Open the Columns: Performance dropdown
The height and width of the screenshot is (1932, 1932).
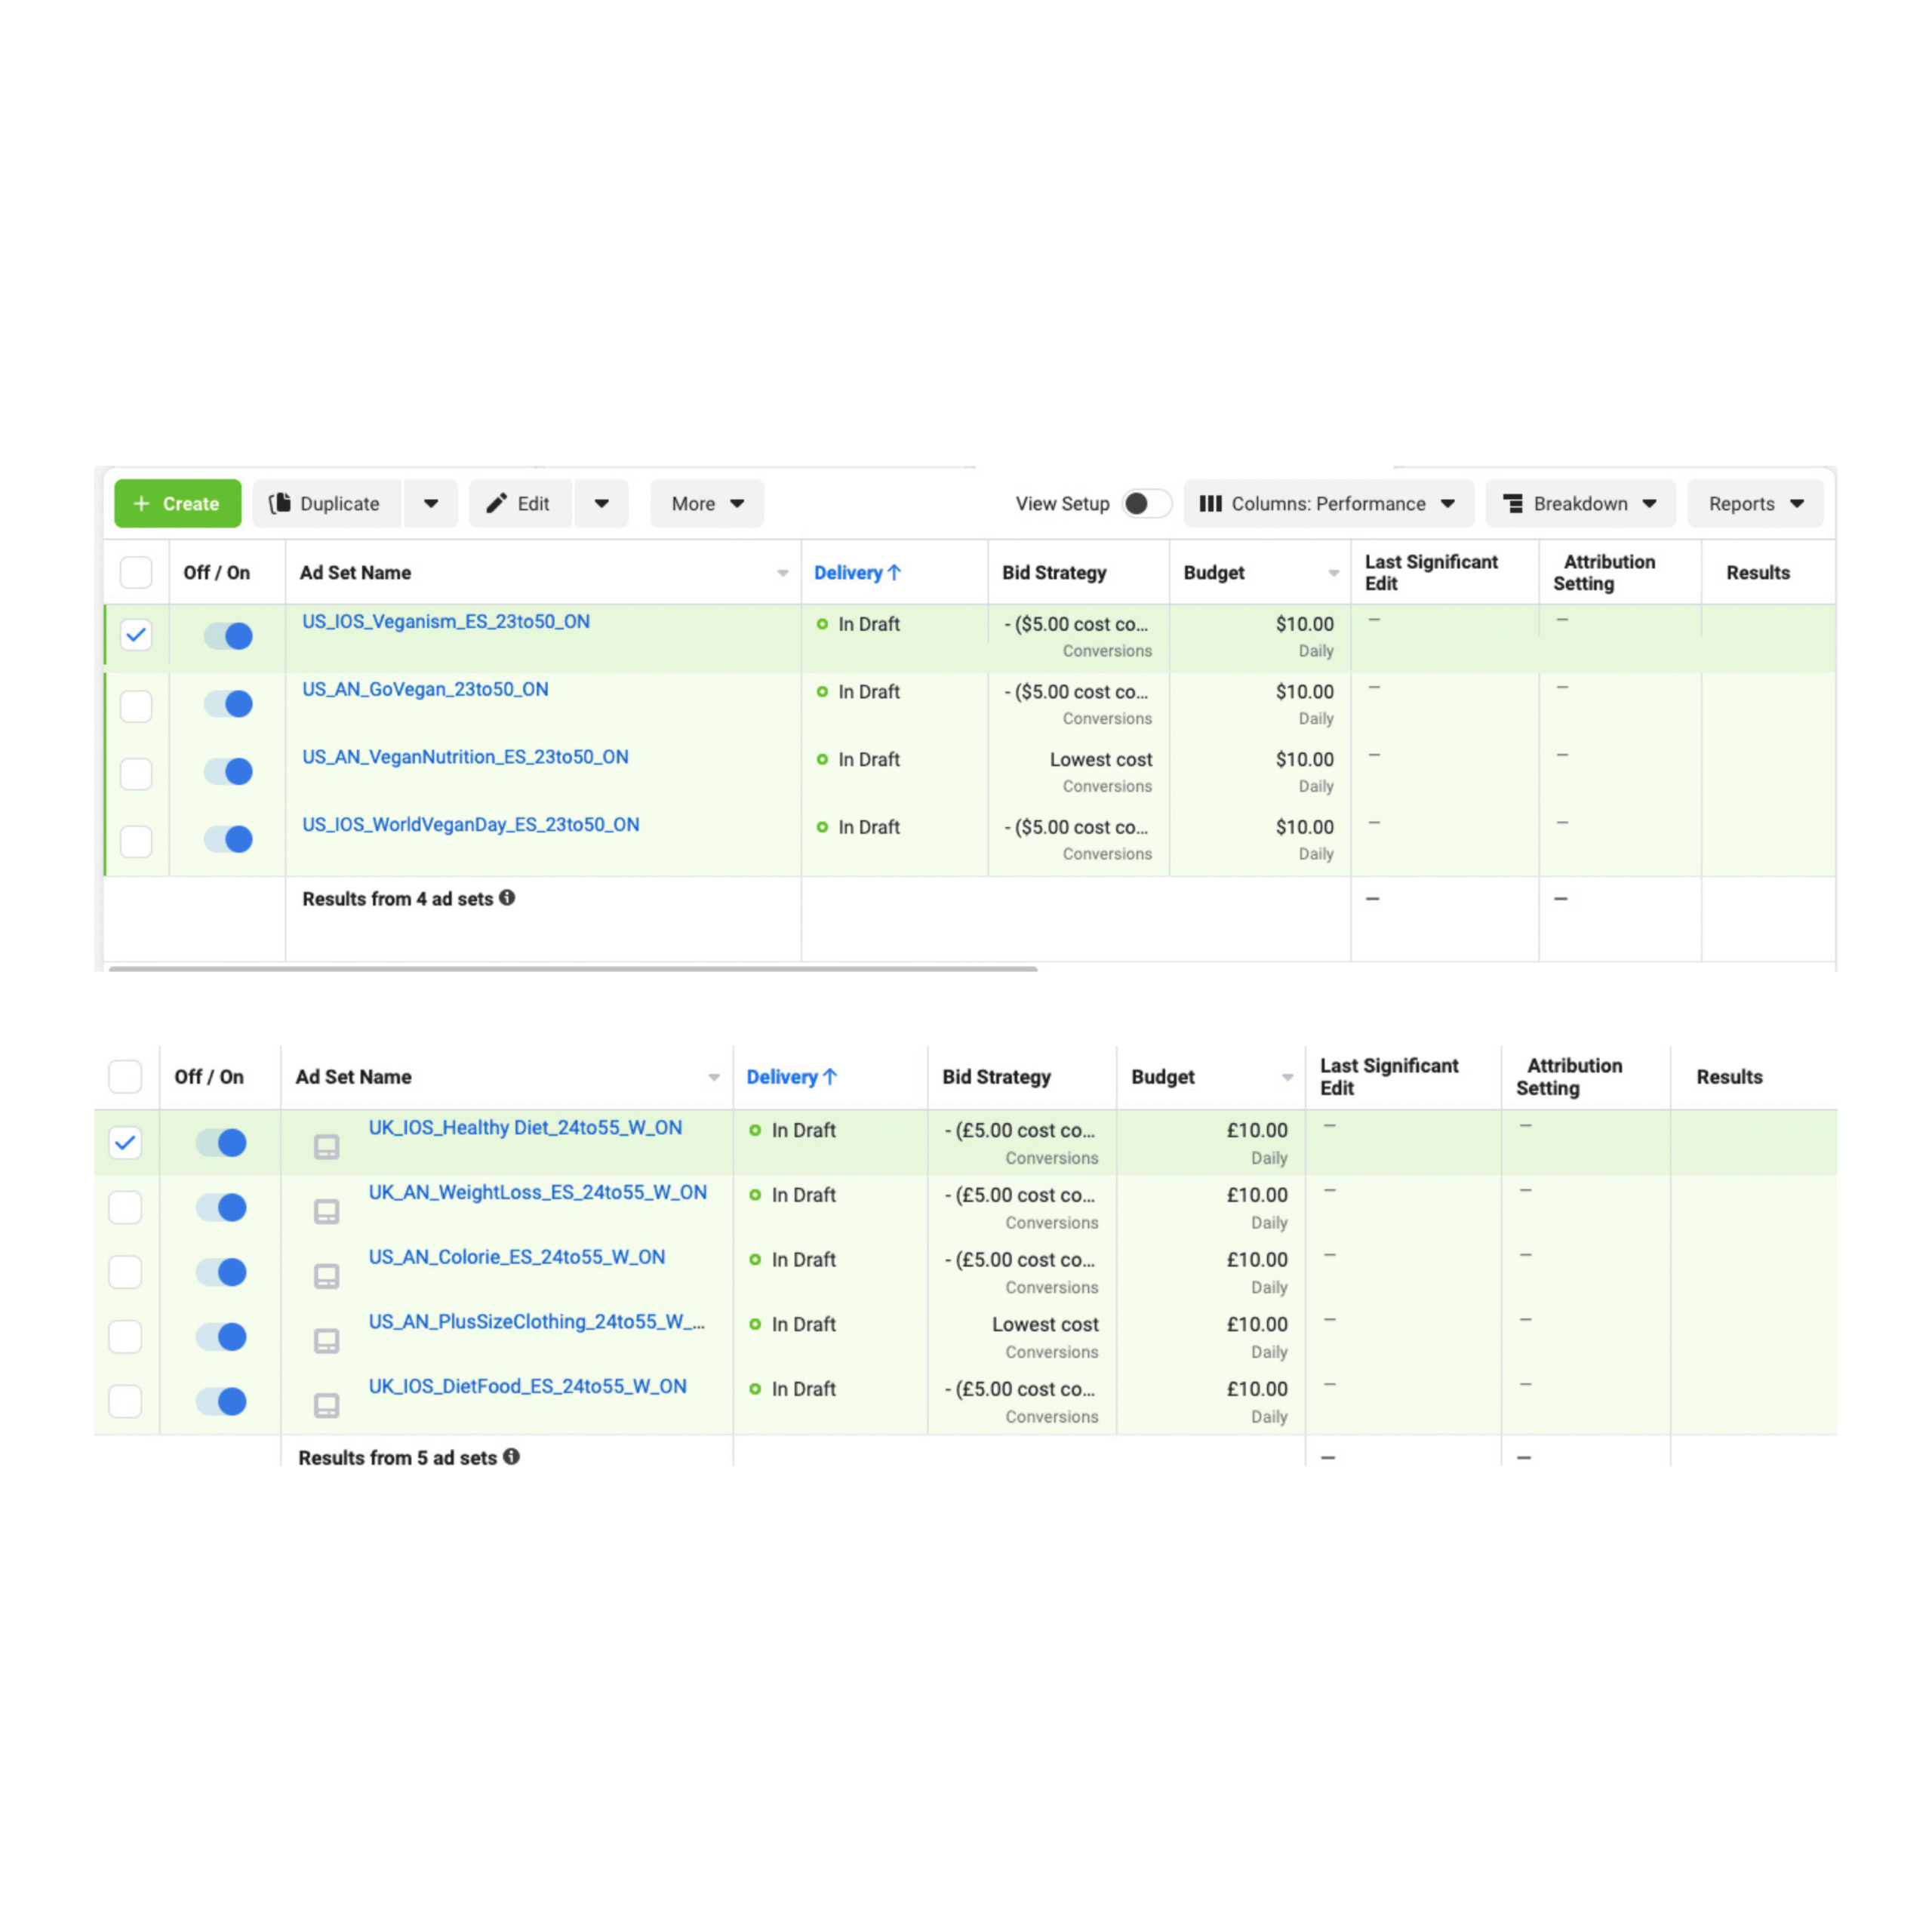click(1327, 503)
